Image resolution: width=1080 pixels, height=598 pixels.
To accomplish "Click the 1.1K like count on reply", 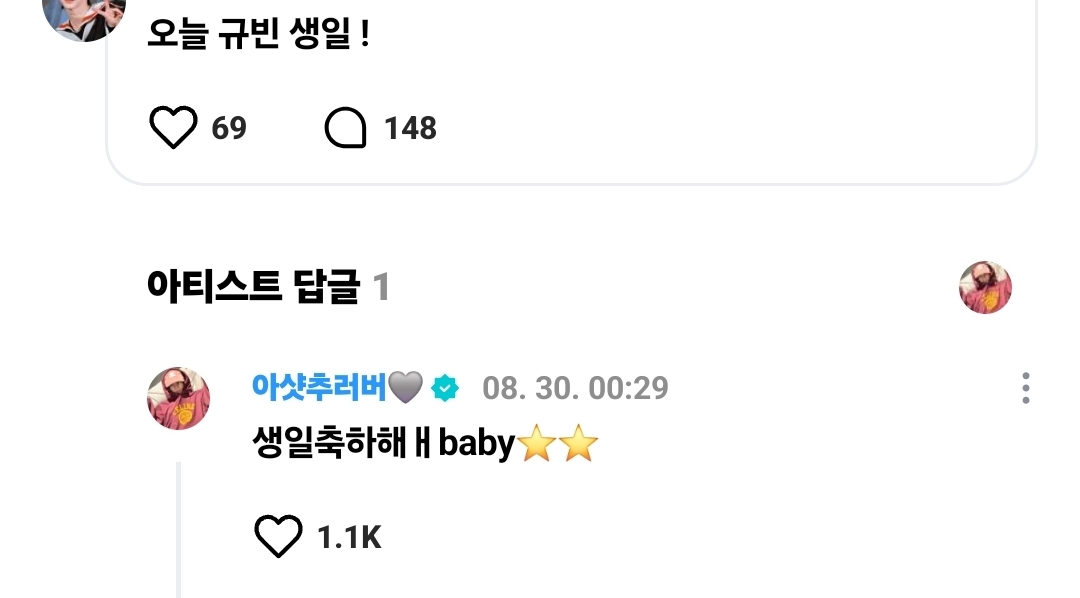I will (x=349, y=537).
